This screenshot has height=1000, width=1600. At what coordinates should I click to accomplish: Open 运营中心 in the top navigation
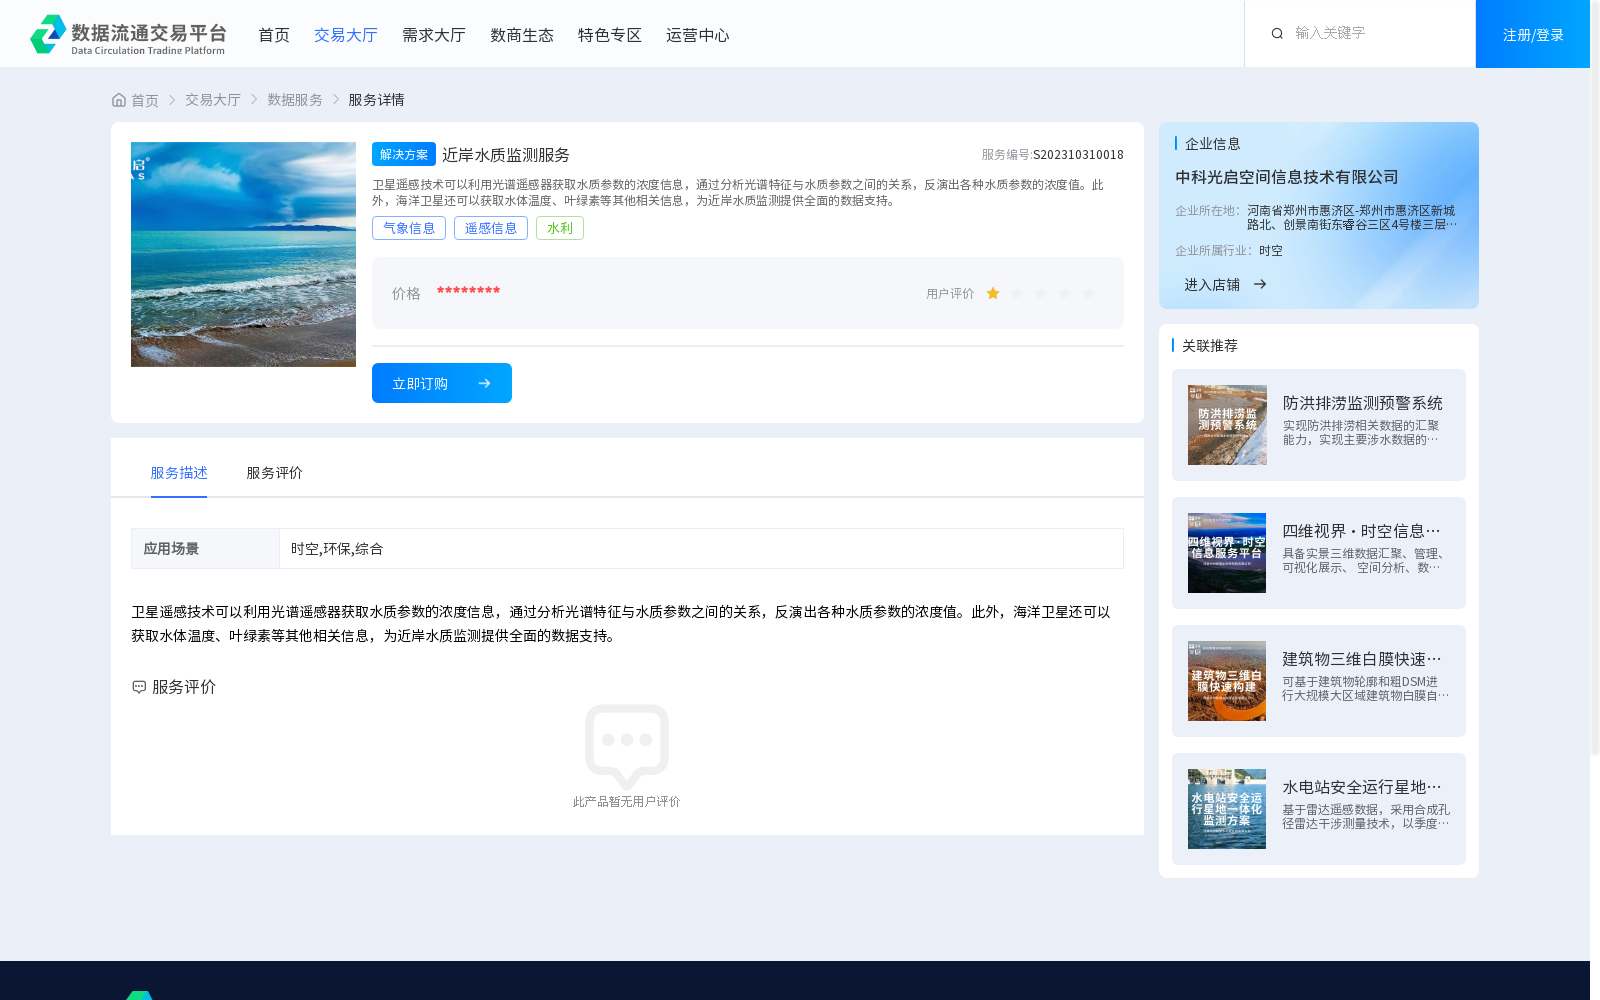[698, 35]
